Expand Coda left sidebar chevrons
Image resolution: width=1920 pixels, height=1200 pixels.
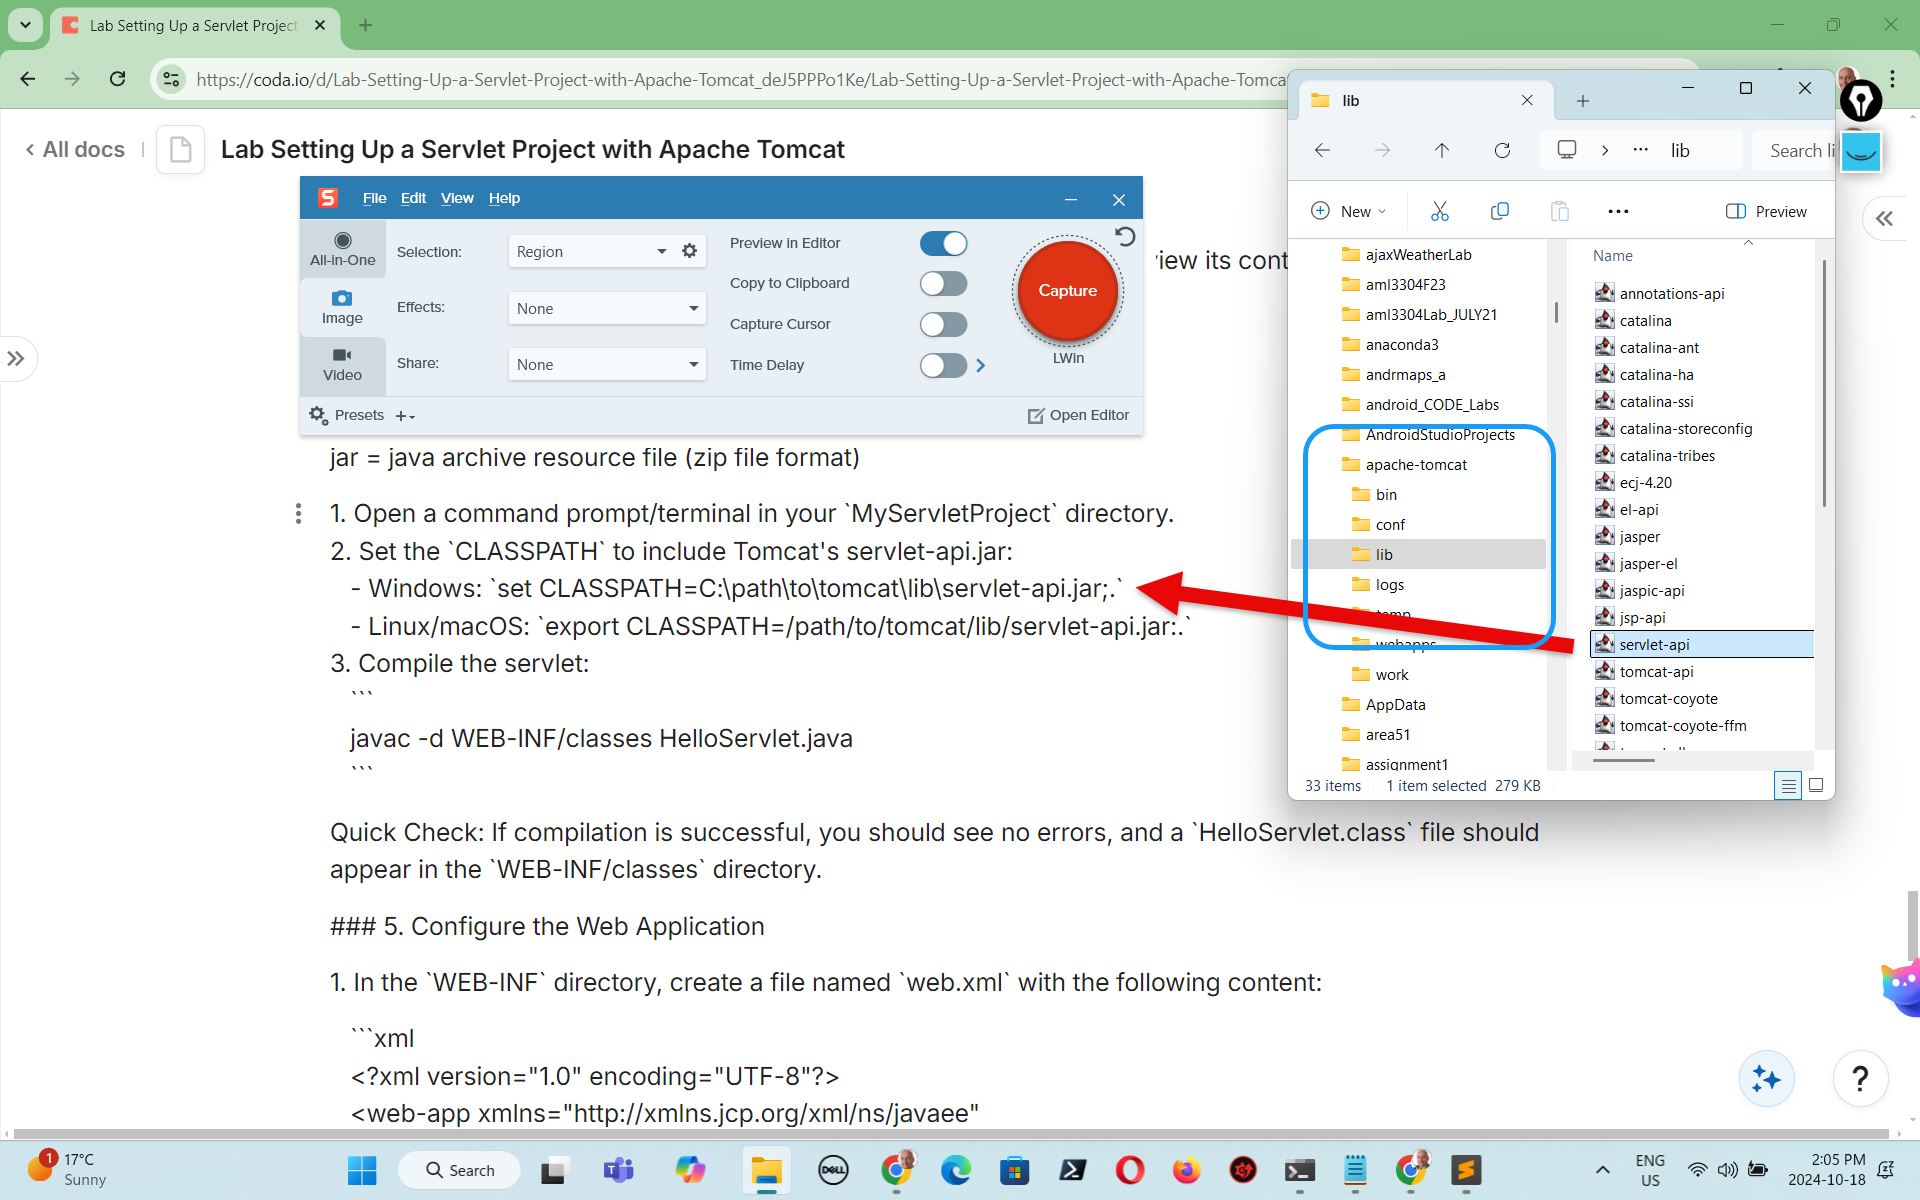(x=16, y=358)
